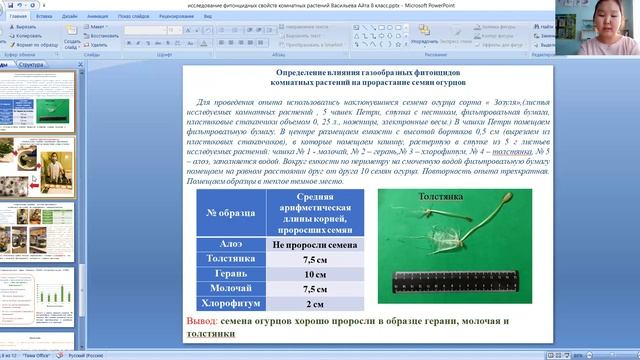This screenshot has height=360, width=640.
Task: Toggle text Shadow formatting
Action: [167, 43]
